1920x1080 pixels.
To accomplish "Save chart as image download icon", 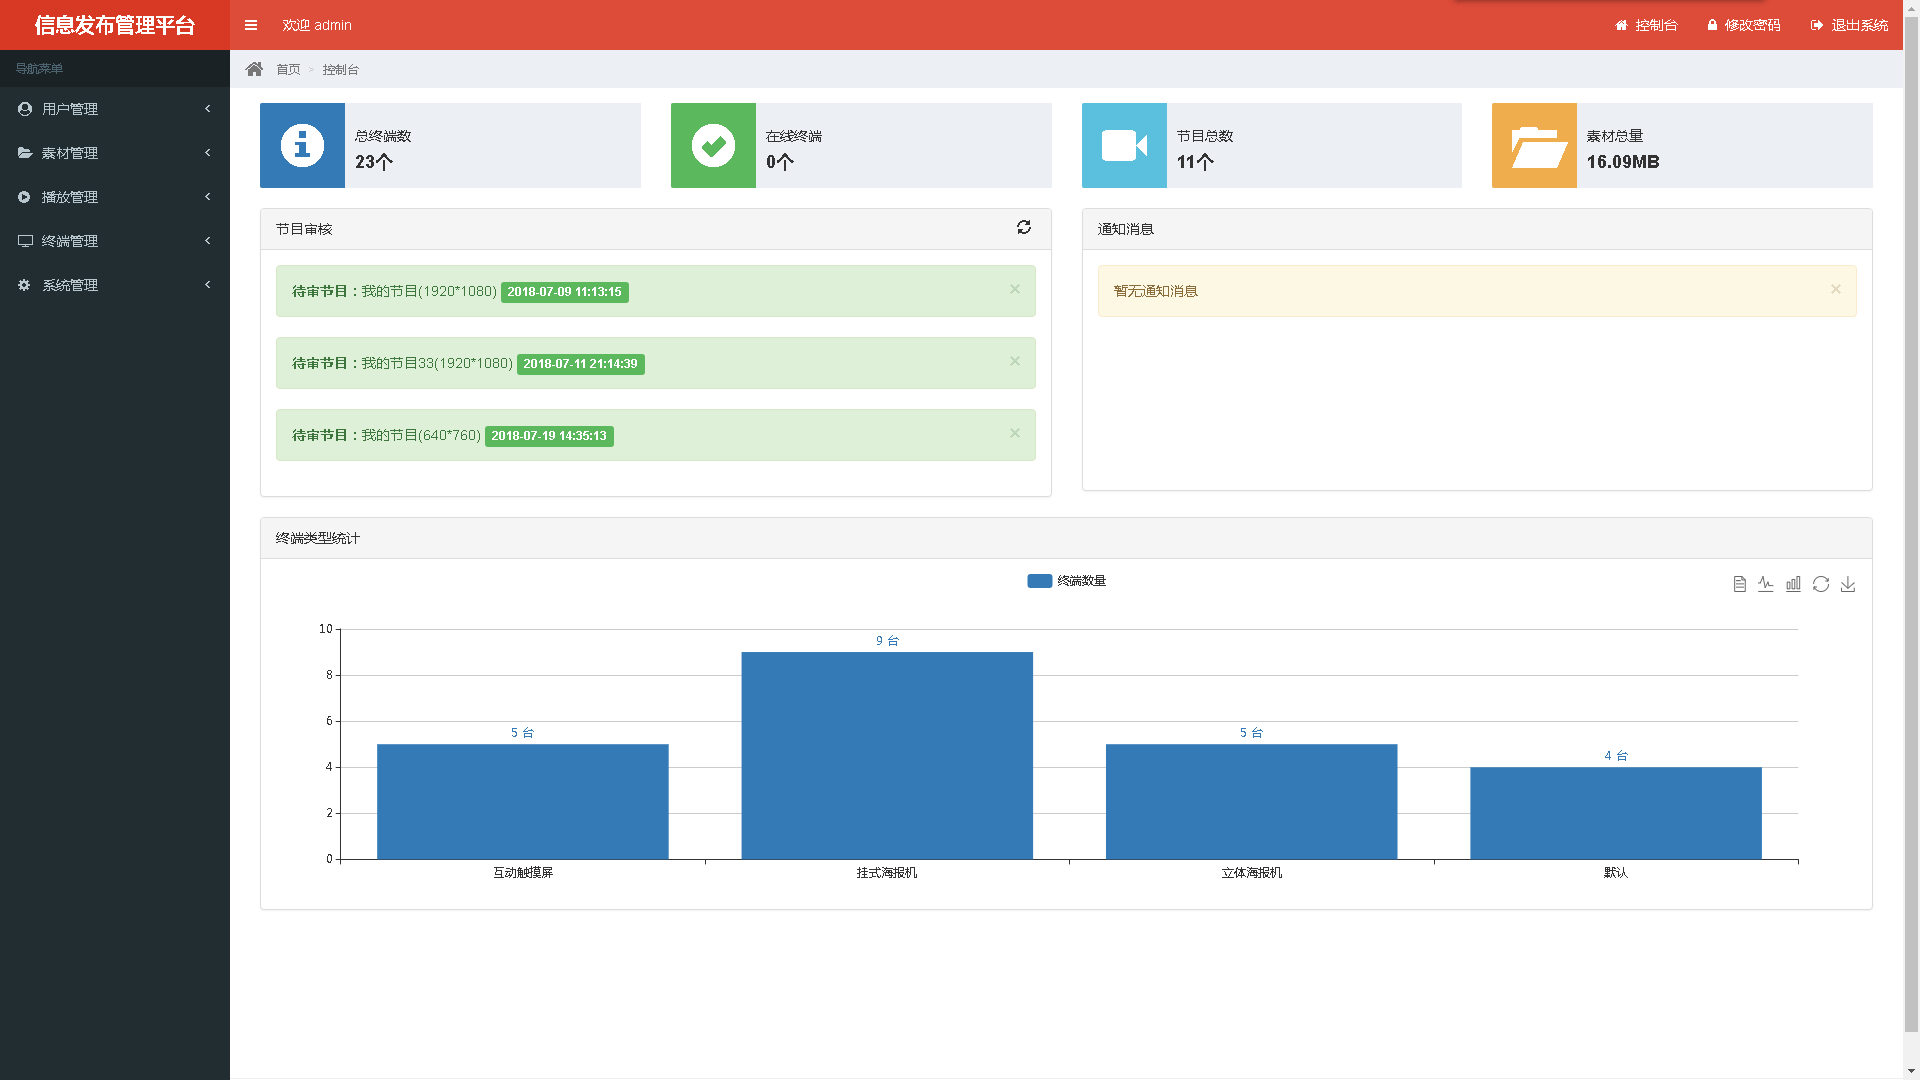I will (1847, 584).
